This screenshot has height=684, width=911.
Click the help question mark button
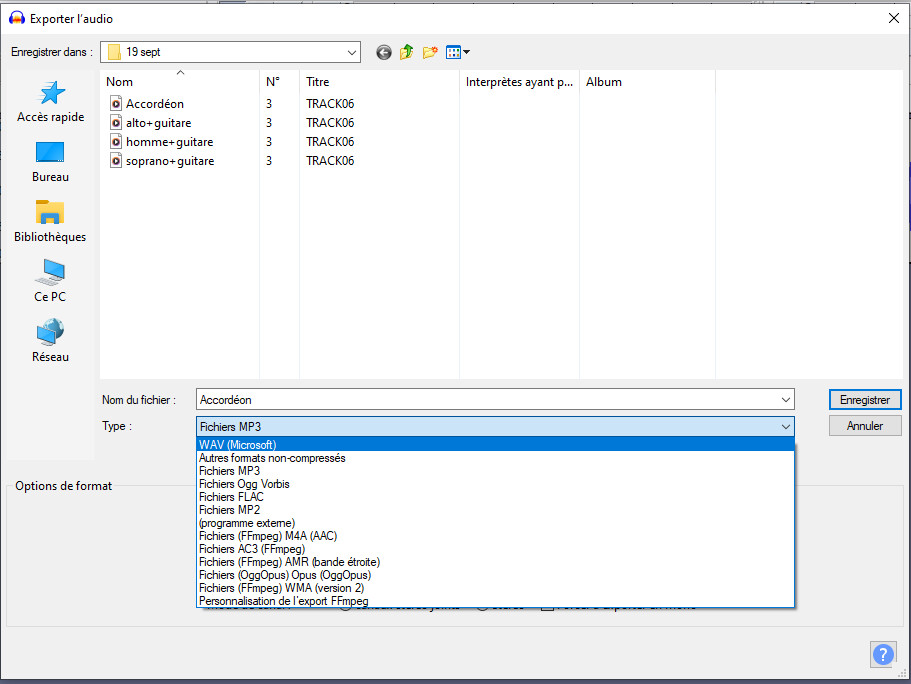[x=883, y=654]
